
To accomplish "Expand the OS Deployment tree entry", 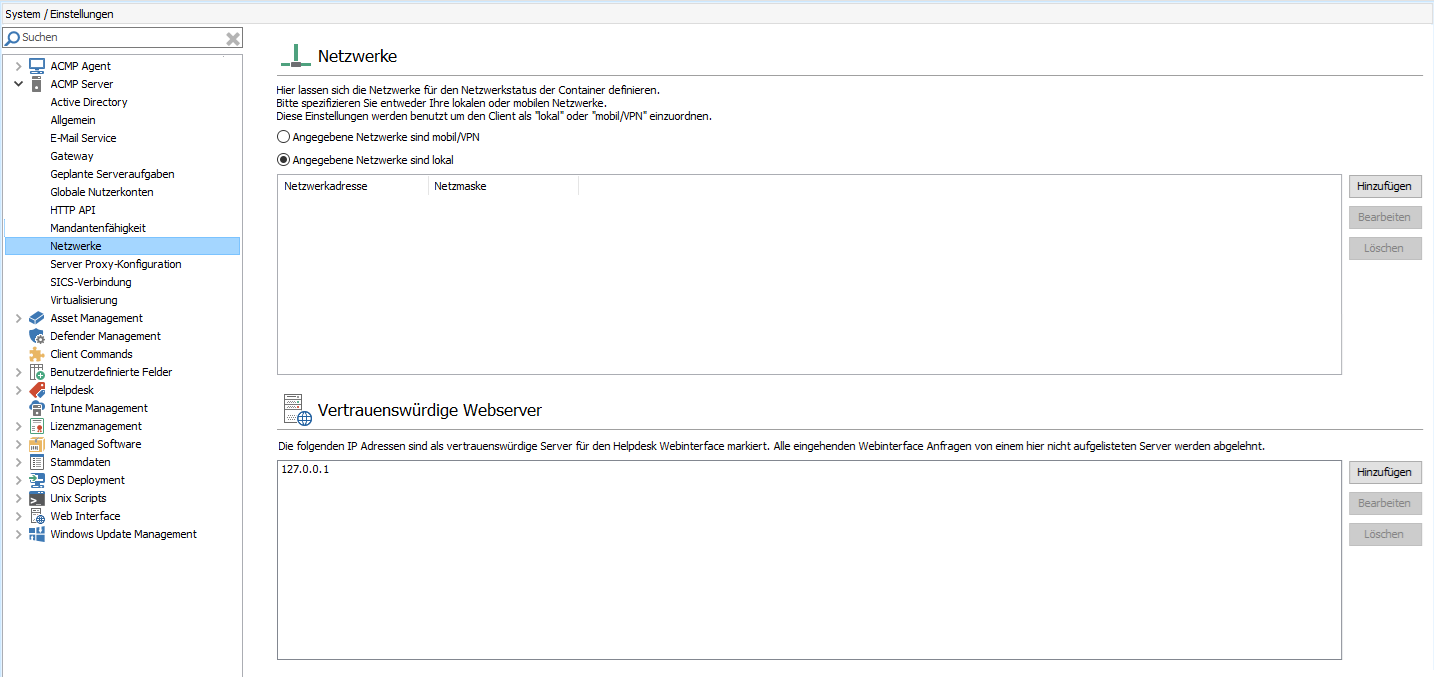I will point(17,480).
